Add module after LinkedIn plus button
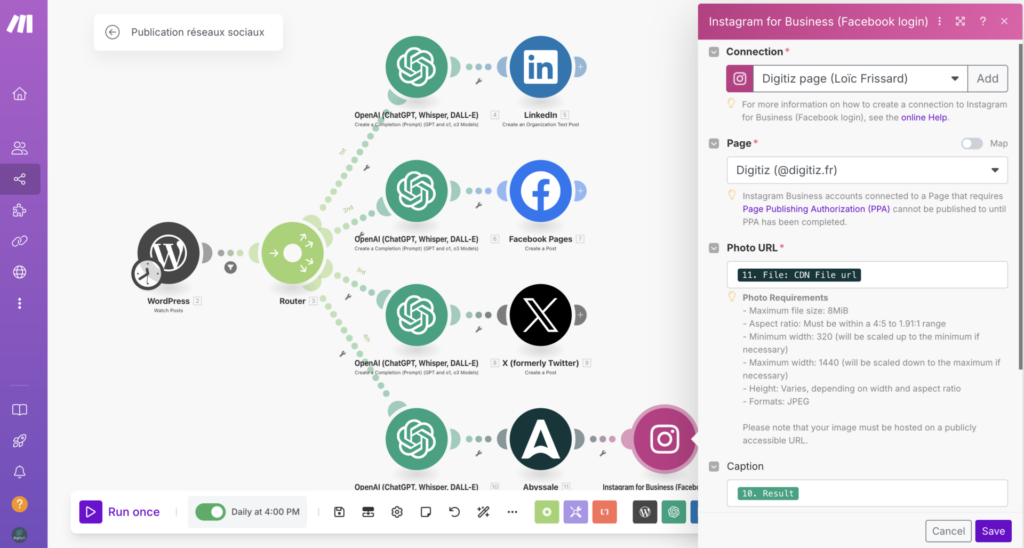The width and height of the screenshot is (1024, 548). pyautogui.click(x=580, y=67)
